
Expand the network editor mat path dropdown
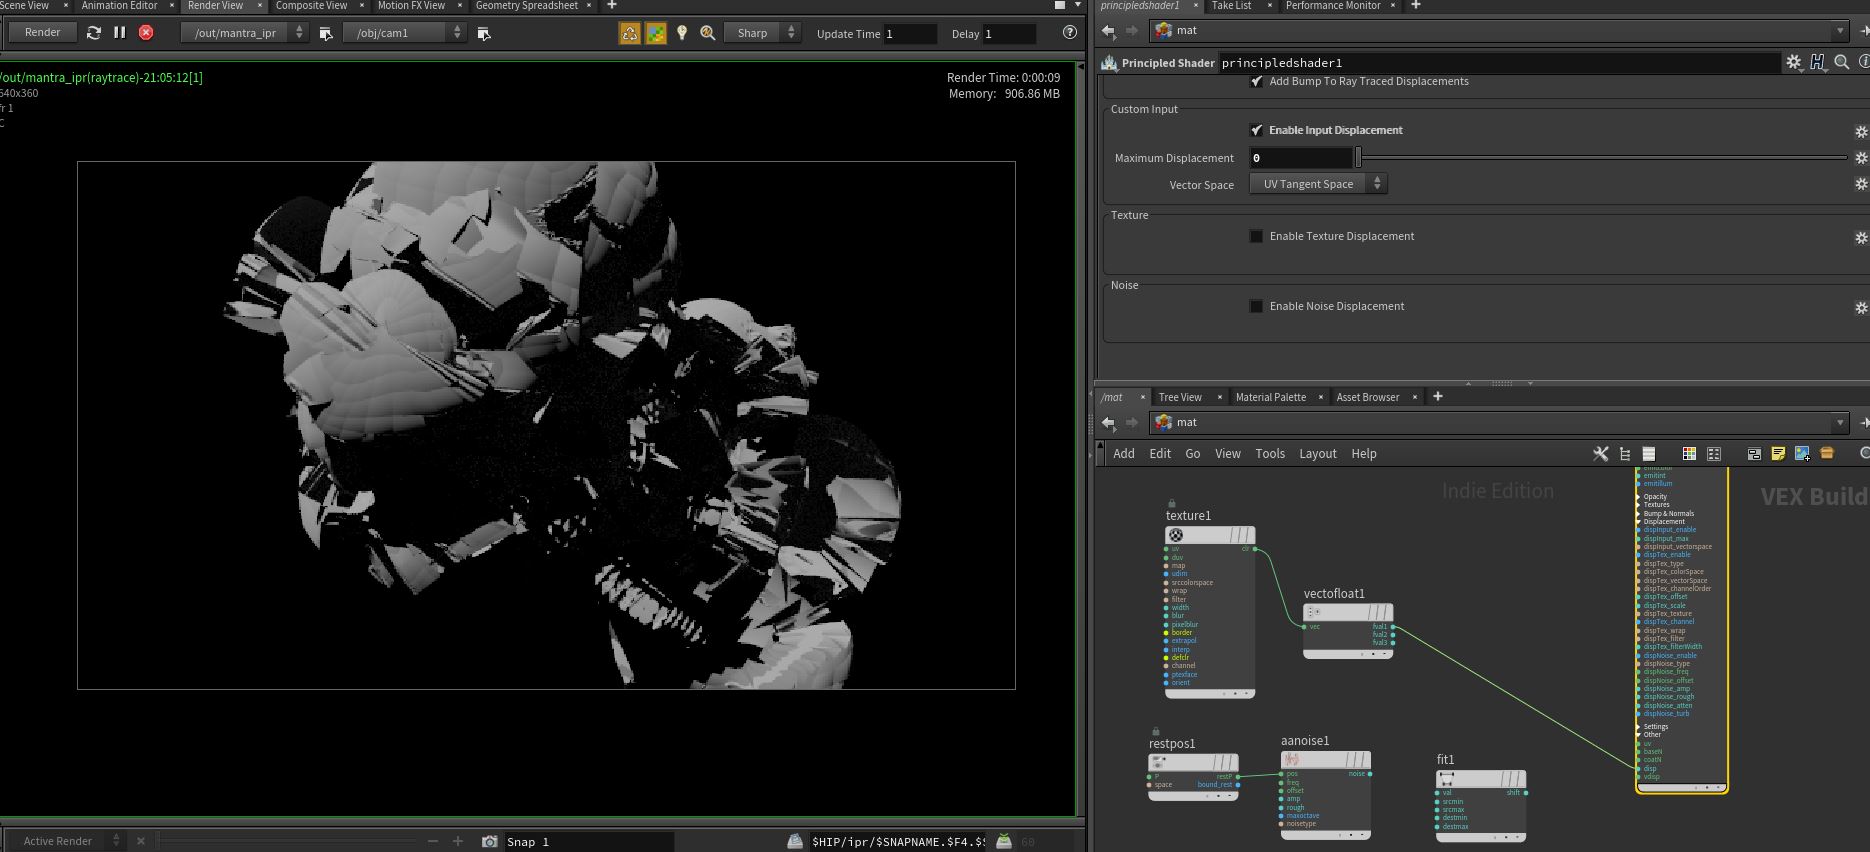(x=1839, y=423)
